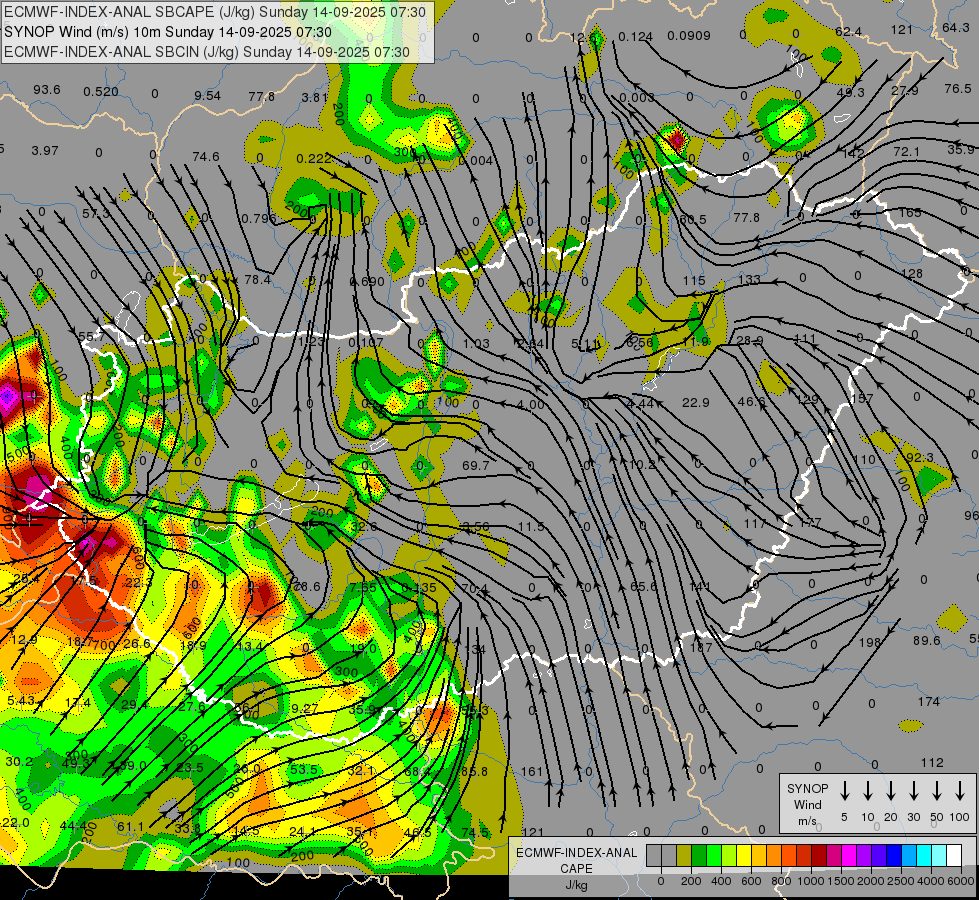
Task: Click the lime green CAPE legend swatch
Action: (729, 856)
